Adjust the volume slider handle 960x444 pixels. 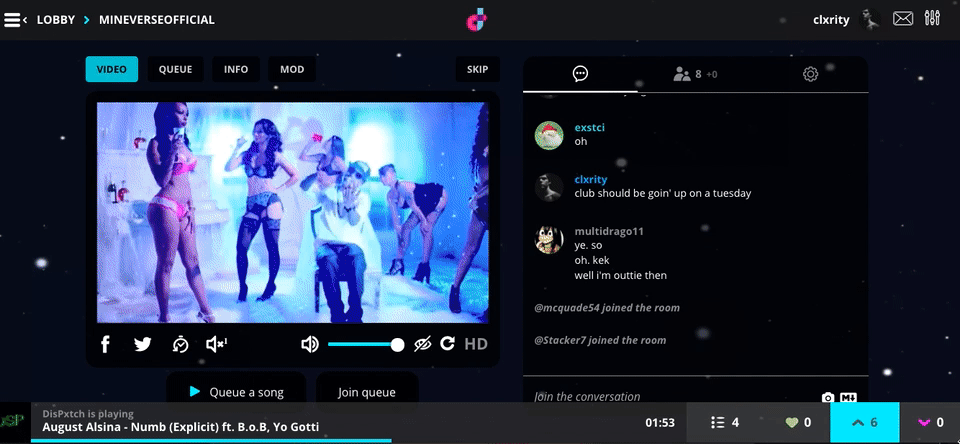[397, 345]
